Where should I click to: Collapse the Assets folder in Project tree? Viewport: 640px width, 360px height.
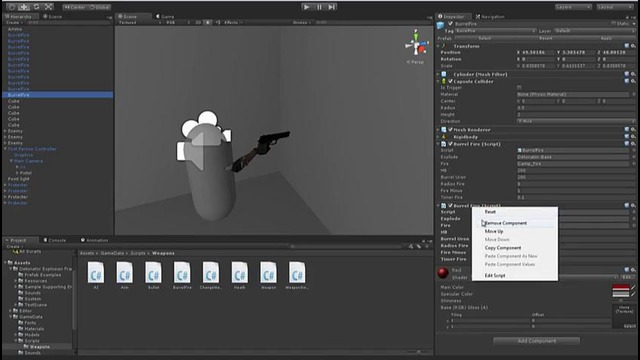tap(5, 262)
